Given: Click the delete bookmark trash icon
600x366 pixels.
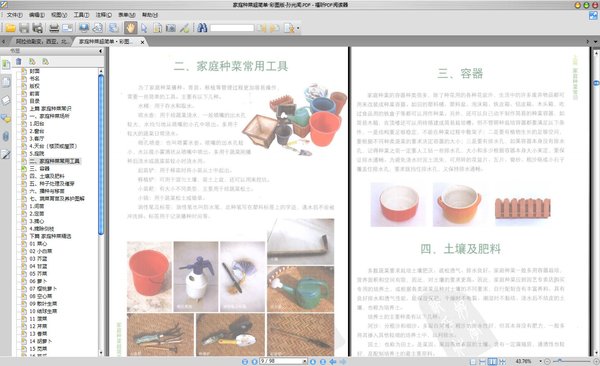Looking at the screenshot, I should [18, 62].
